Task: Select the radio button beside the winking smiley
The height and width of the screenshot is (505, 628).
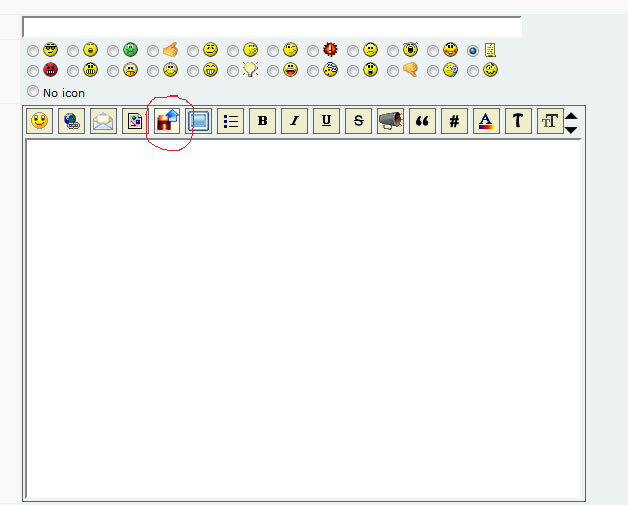Action: point(273,51)
